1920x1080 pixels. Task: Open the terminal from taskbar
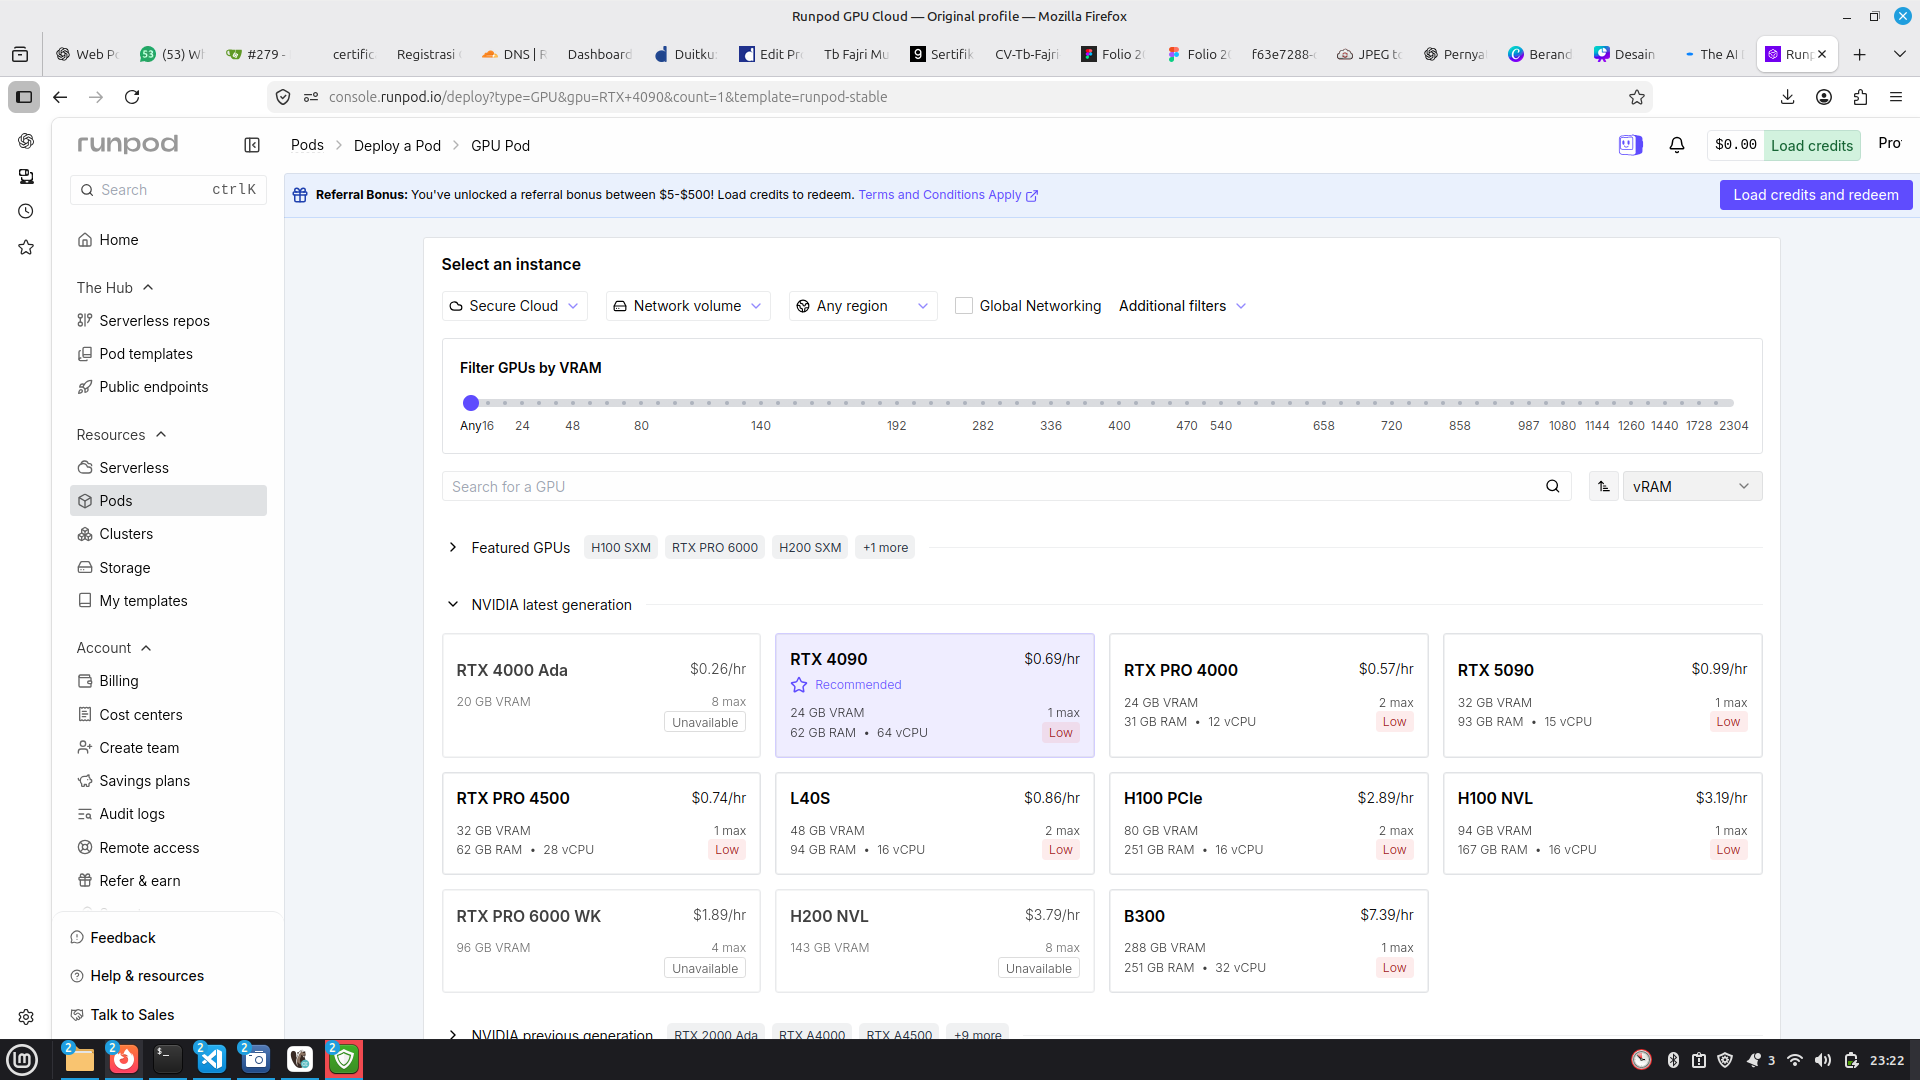coord(168,1059)
